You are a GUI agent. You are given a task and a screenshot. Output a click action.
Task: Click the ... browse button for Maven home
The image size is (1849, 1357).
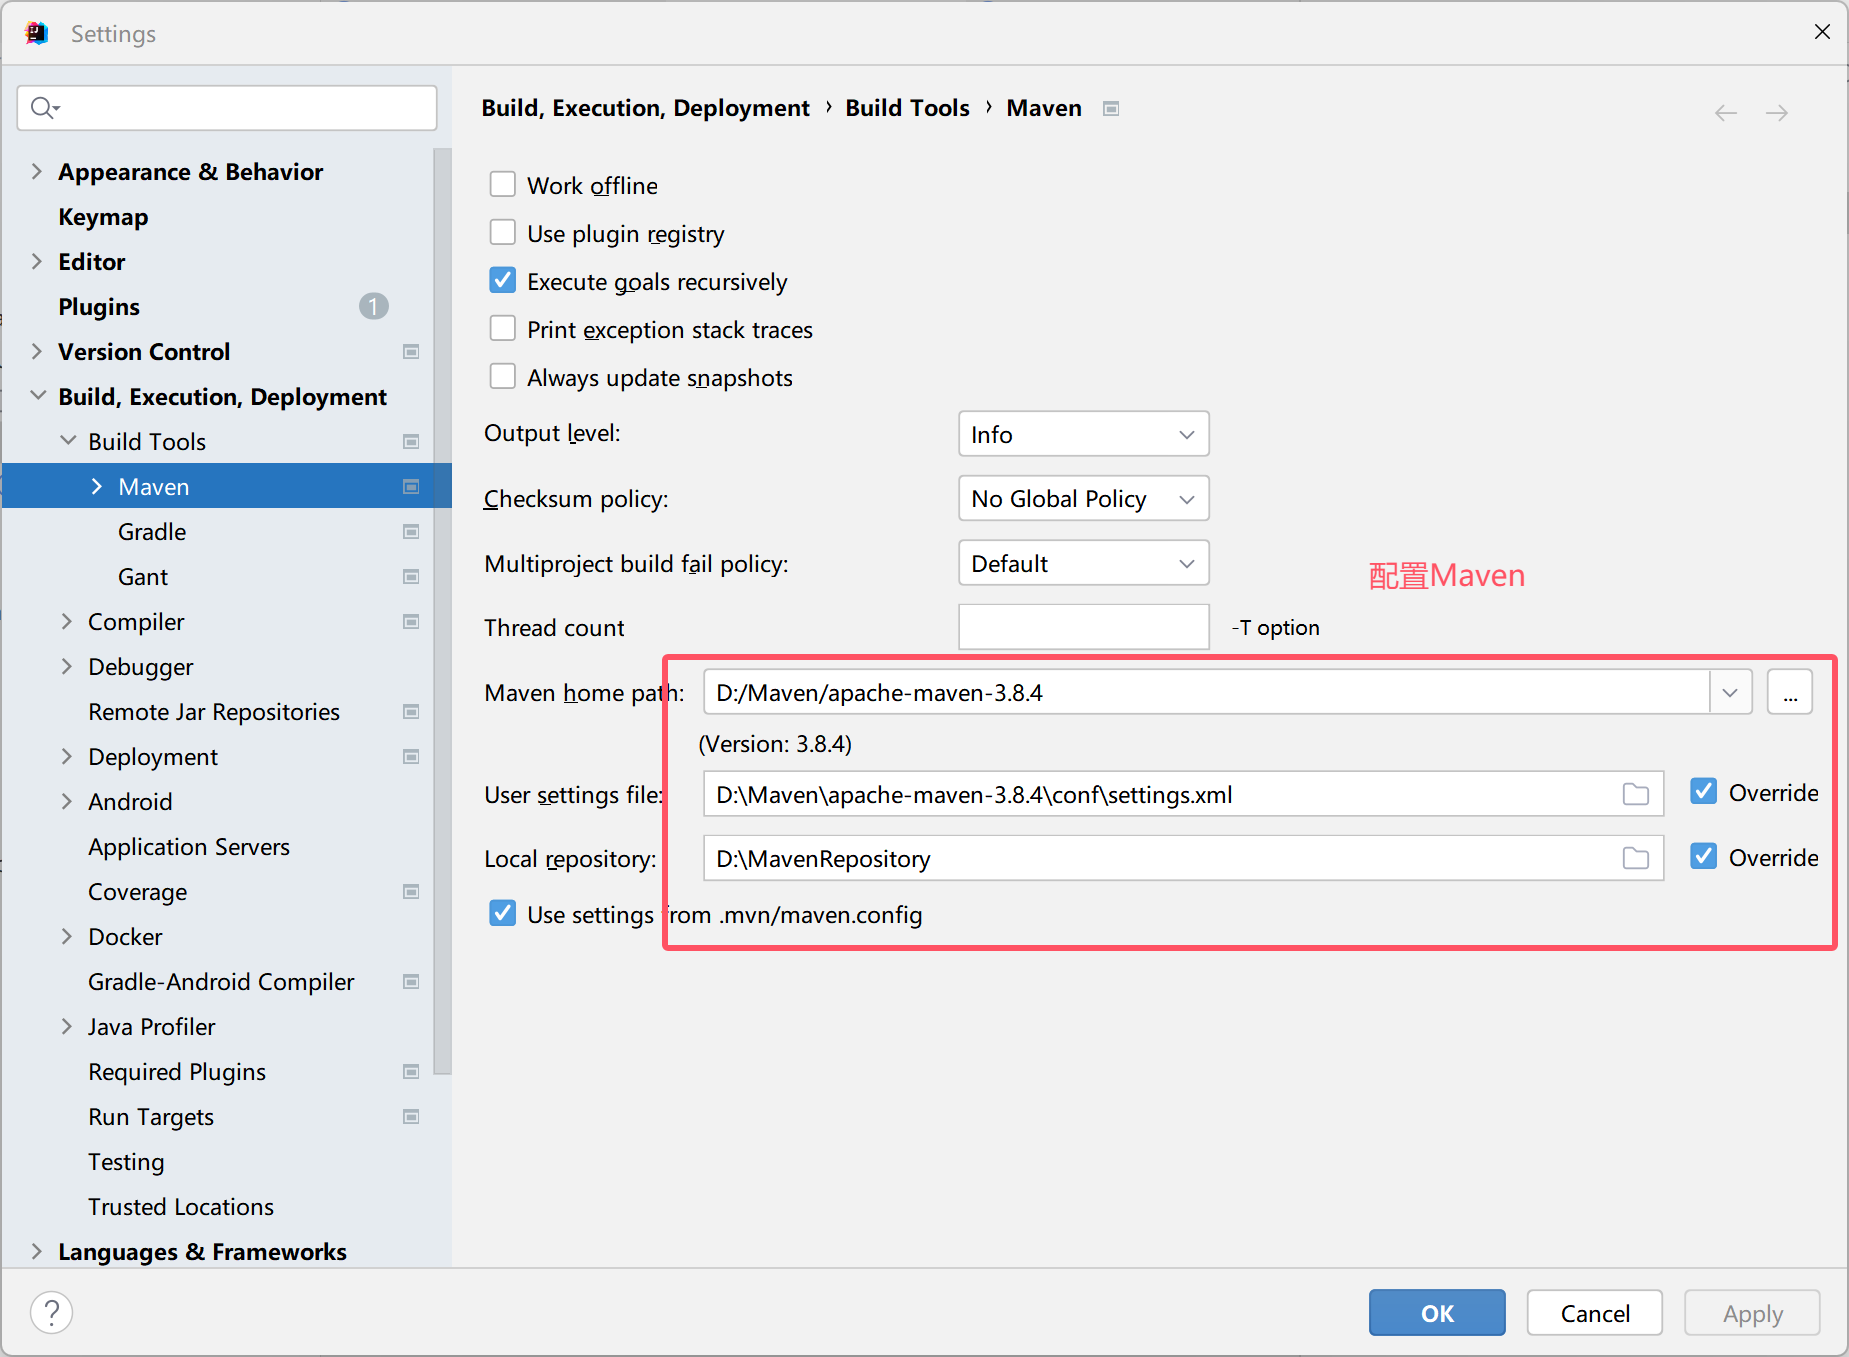click(x=1790, y=692)
